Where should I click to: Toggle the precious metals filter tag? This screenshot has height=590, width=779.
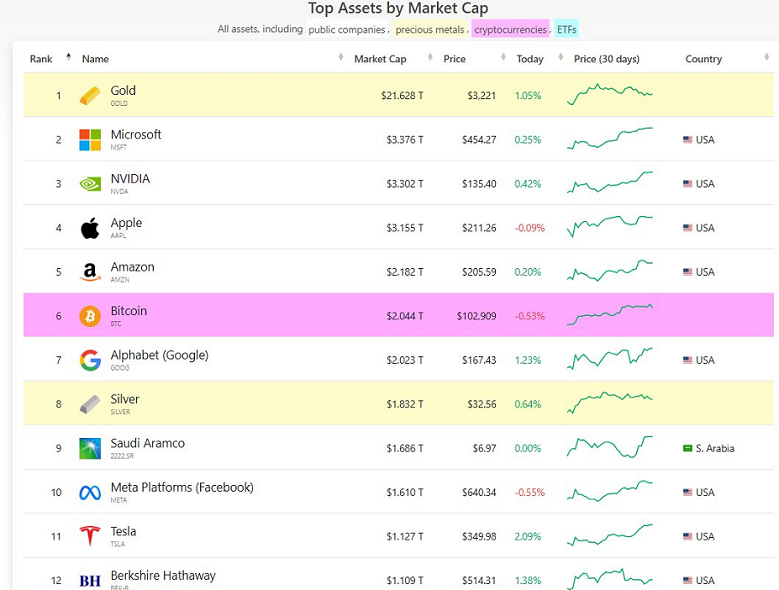pyautogui.click(x=429, y=29)
